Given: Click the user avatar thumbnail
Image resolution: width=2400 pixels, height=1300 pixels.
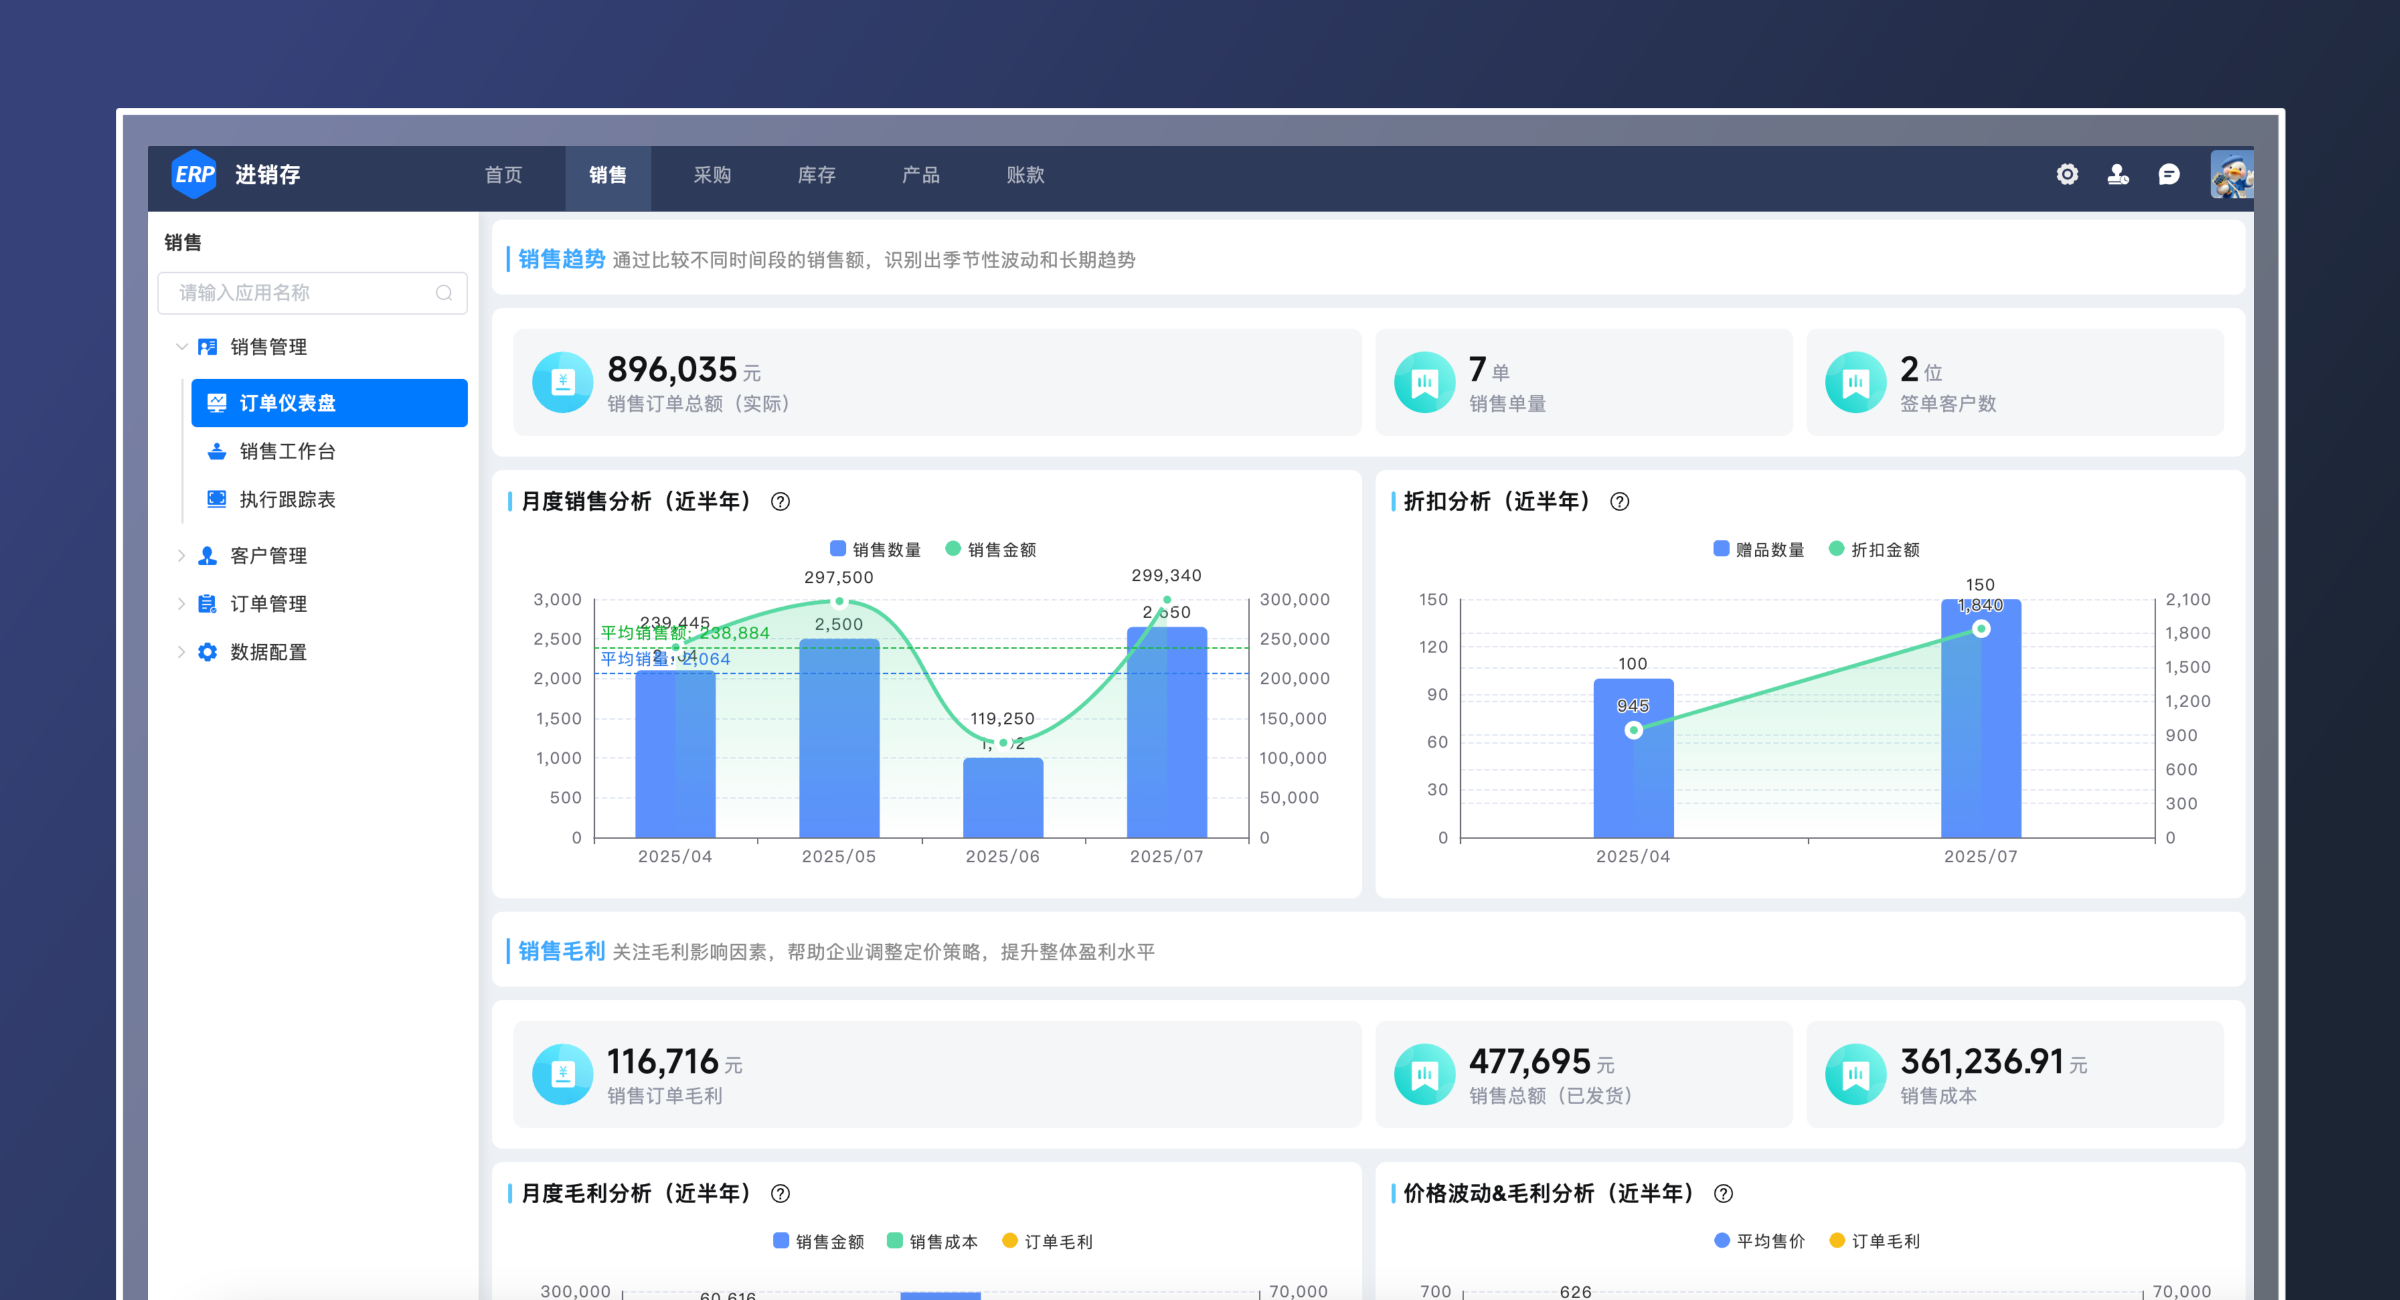Looking at the screenshot, I should pos(2232,175).
